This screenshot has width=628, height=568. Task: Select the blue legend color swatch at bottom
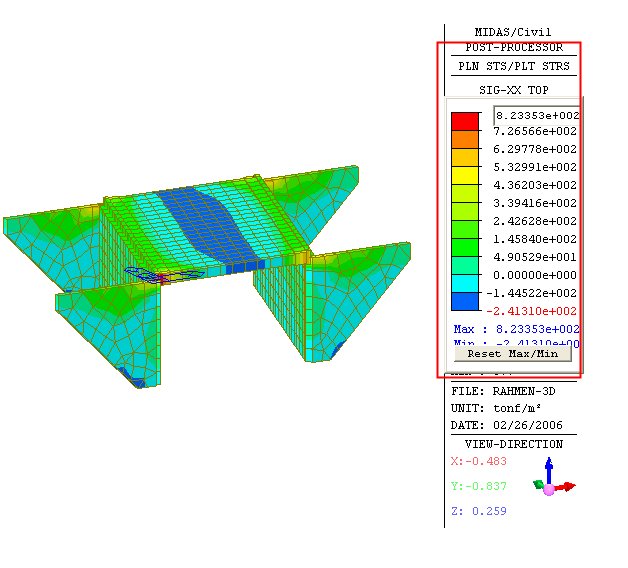coord(464,301)
